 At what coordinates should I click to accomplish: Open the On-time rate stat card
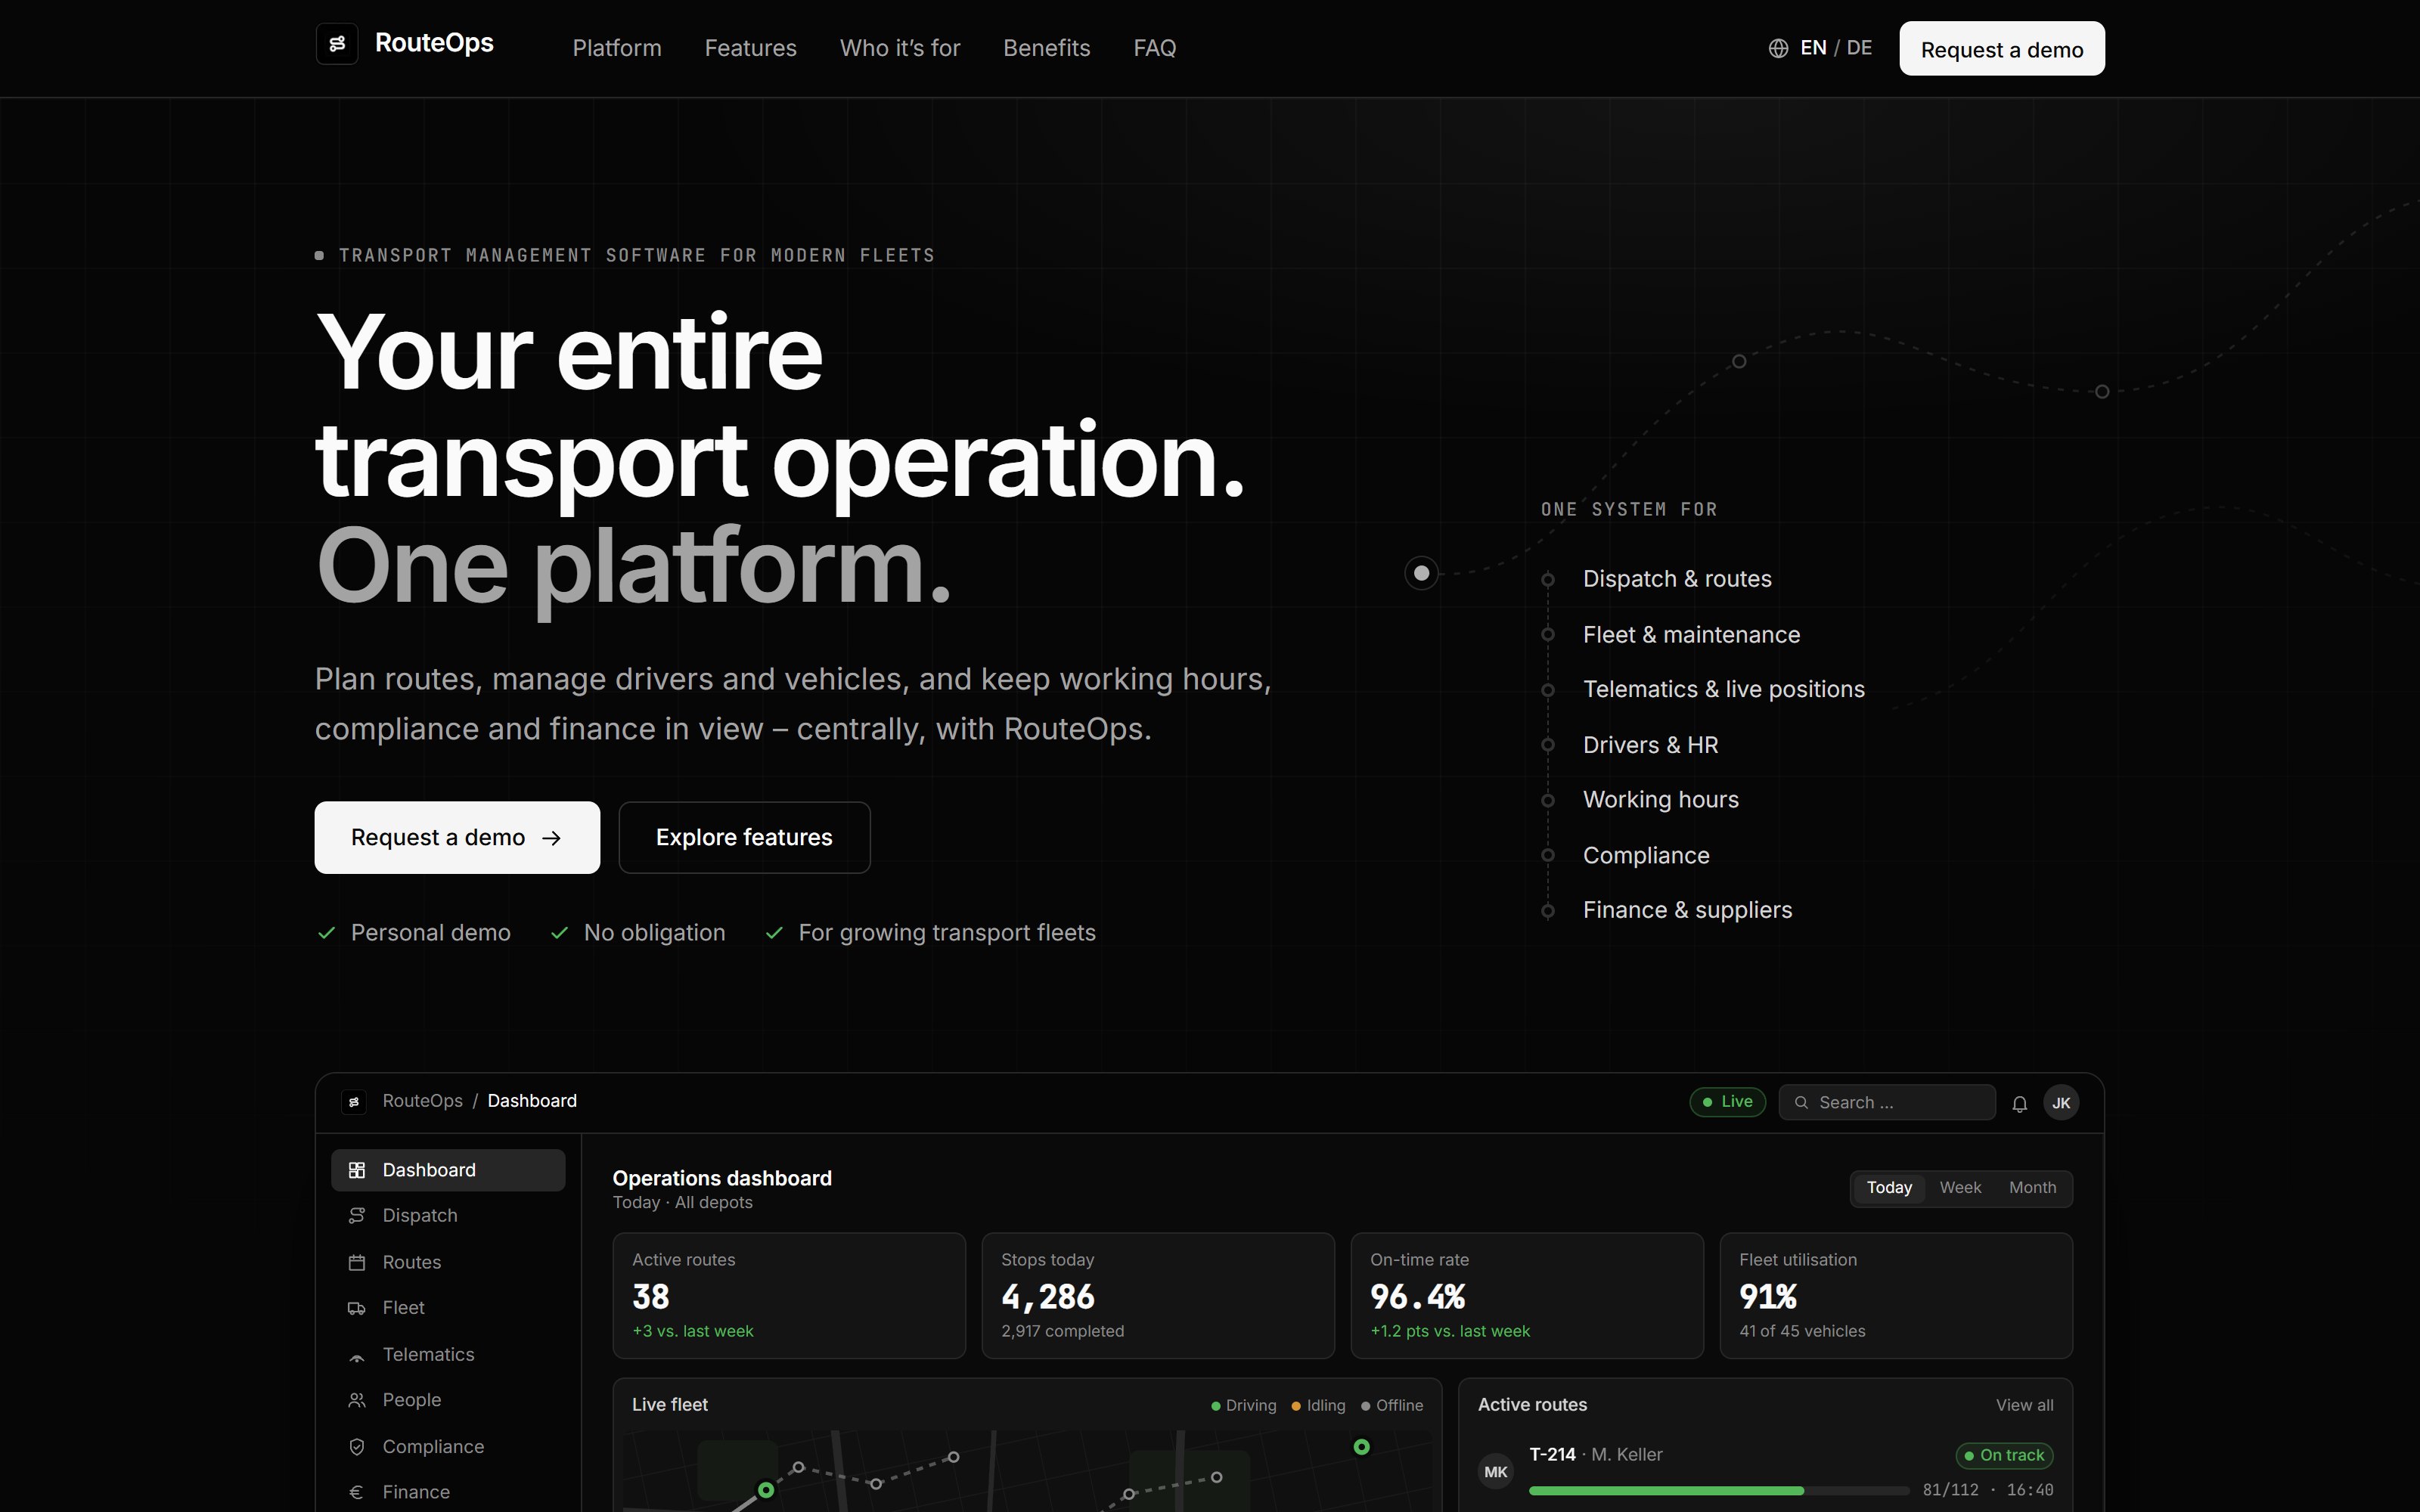pos(1527,1296)
